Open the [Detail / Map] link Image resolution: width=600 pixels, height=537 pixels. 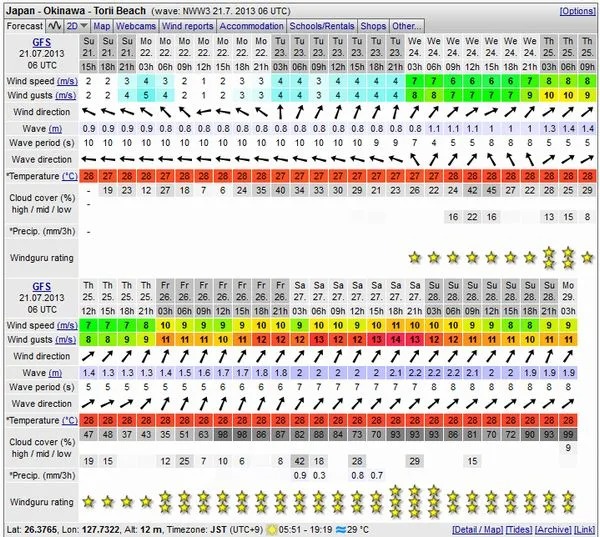[x=477, y=529]
